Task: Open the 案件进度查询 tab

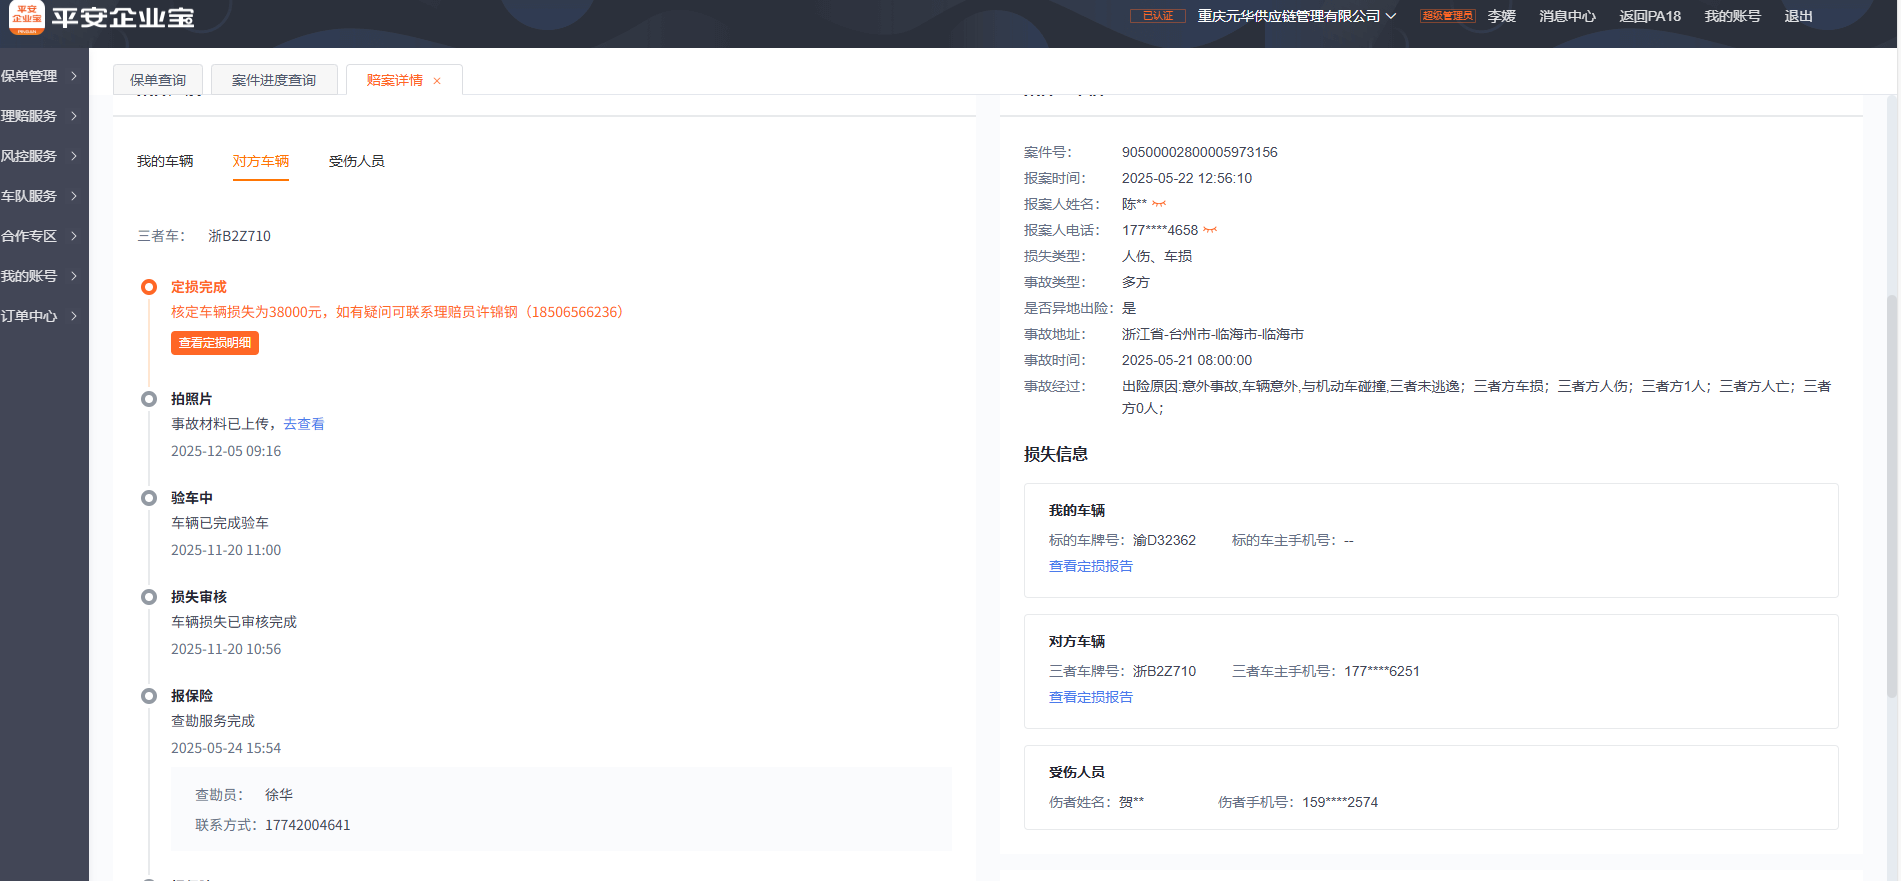Action: pos(273,80)
